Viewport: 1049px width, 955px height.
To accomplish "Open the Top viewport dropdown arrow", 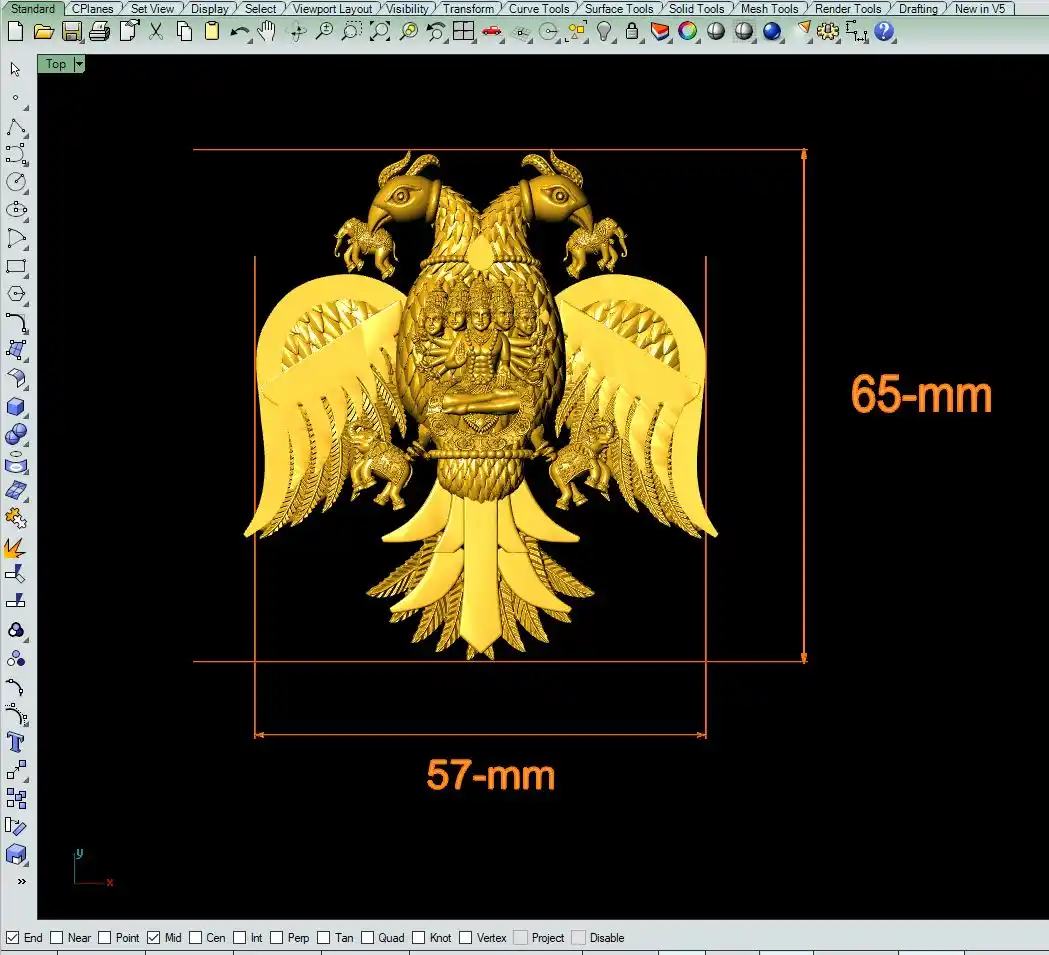I will (x=79, y=64).
